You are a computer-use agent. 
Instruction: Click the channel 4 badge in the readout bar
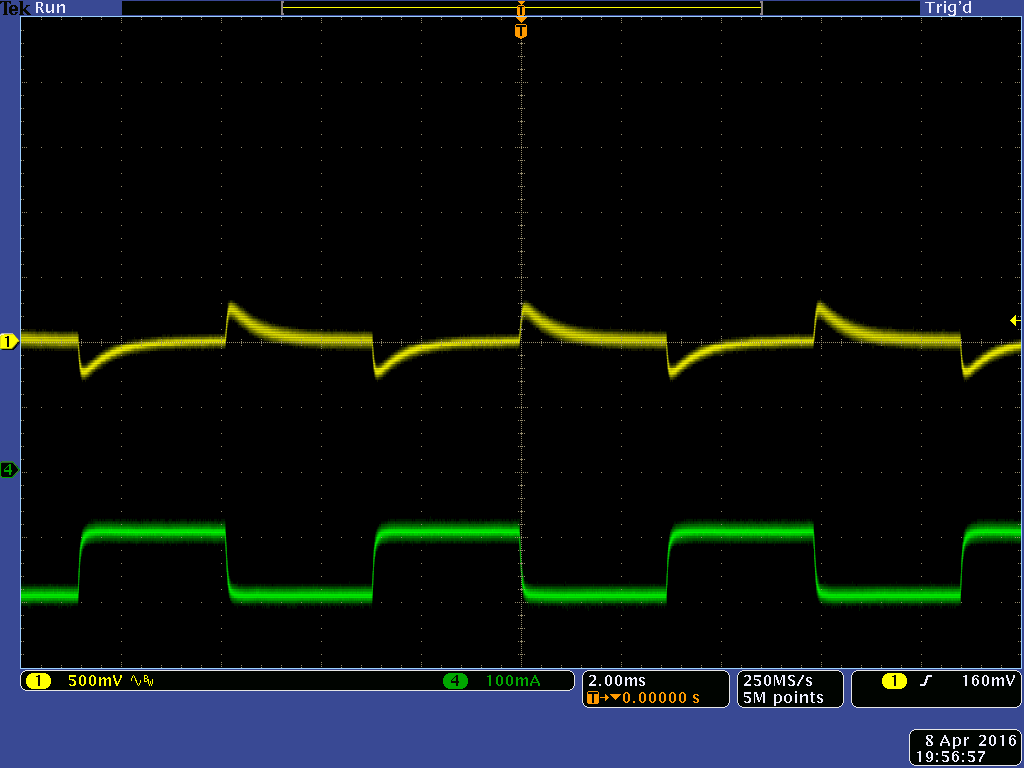tap(455, 681)
